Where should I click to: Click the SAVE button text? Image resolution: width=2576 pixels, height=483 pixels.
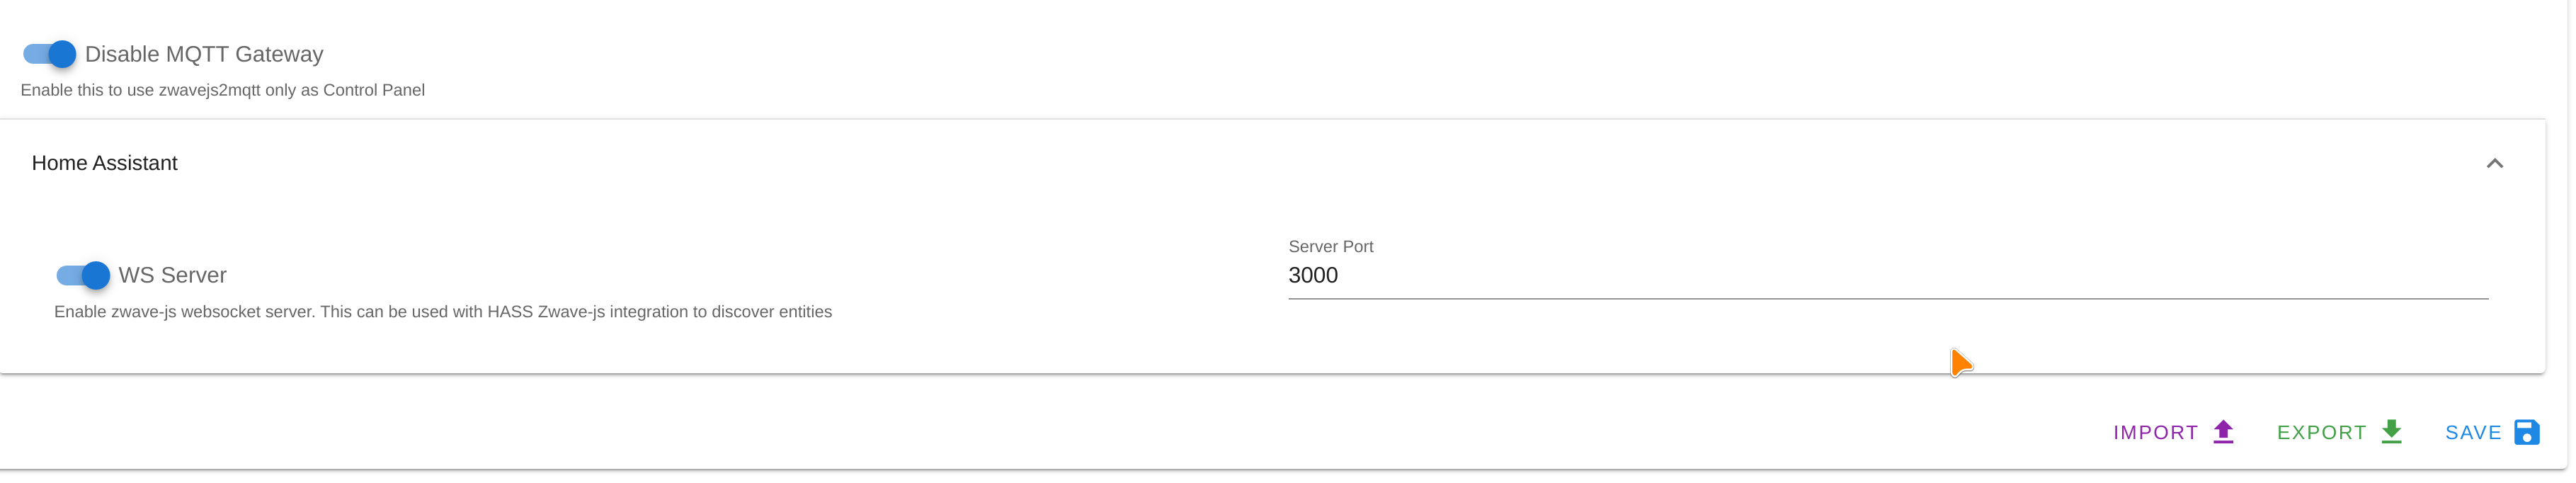(2473, 433)
